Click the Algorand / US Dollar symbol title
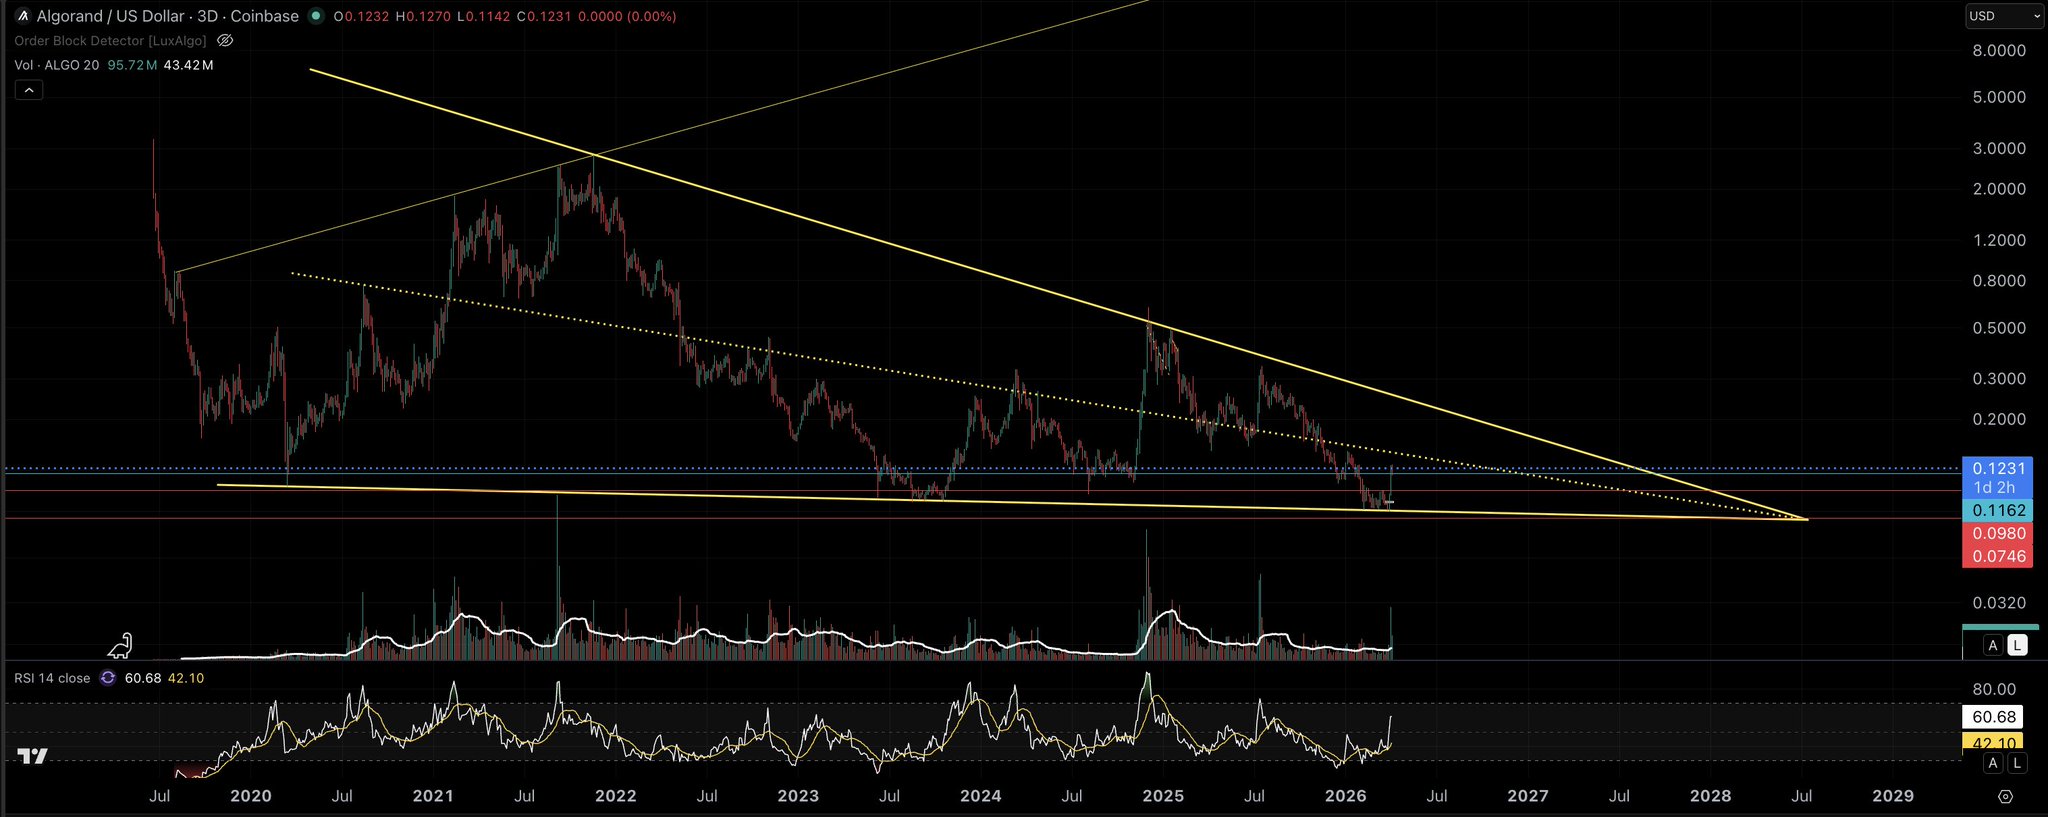The image size is (2048, 817). (168, 16)
